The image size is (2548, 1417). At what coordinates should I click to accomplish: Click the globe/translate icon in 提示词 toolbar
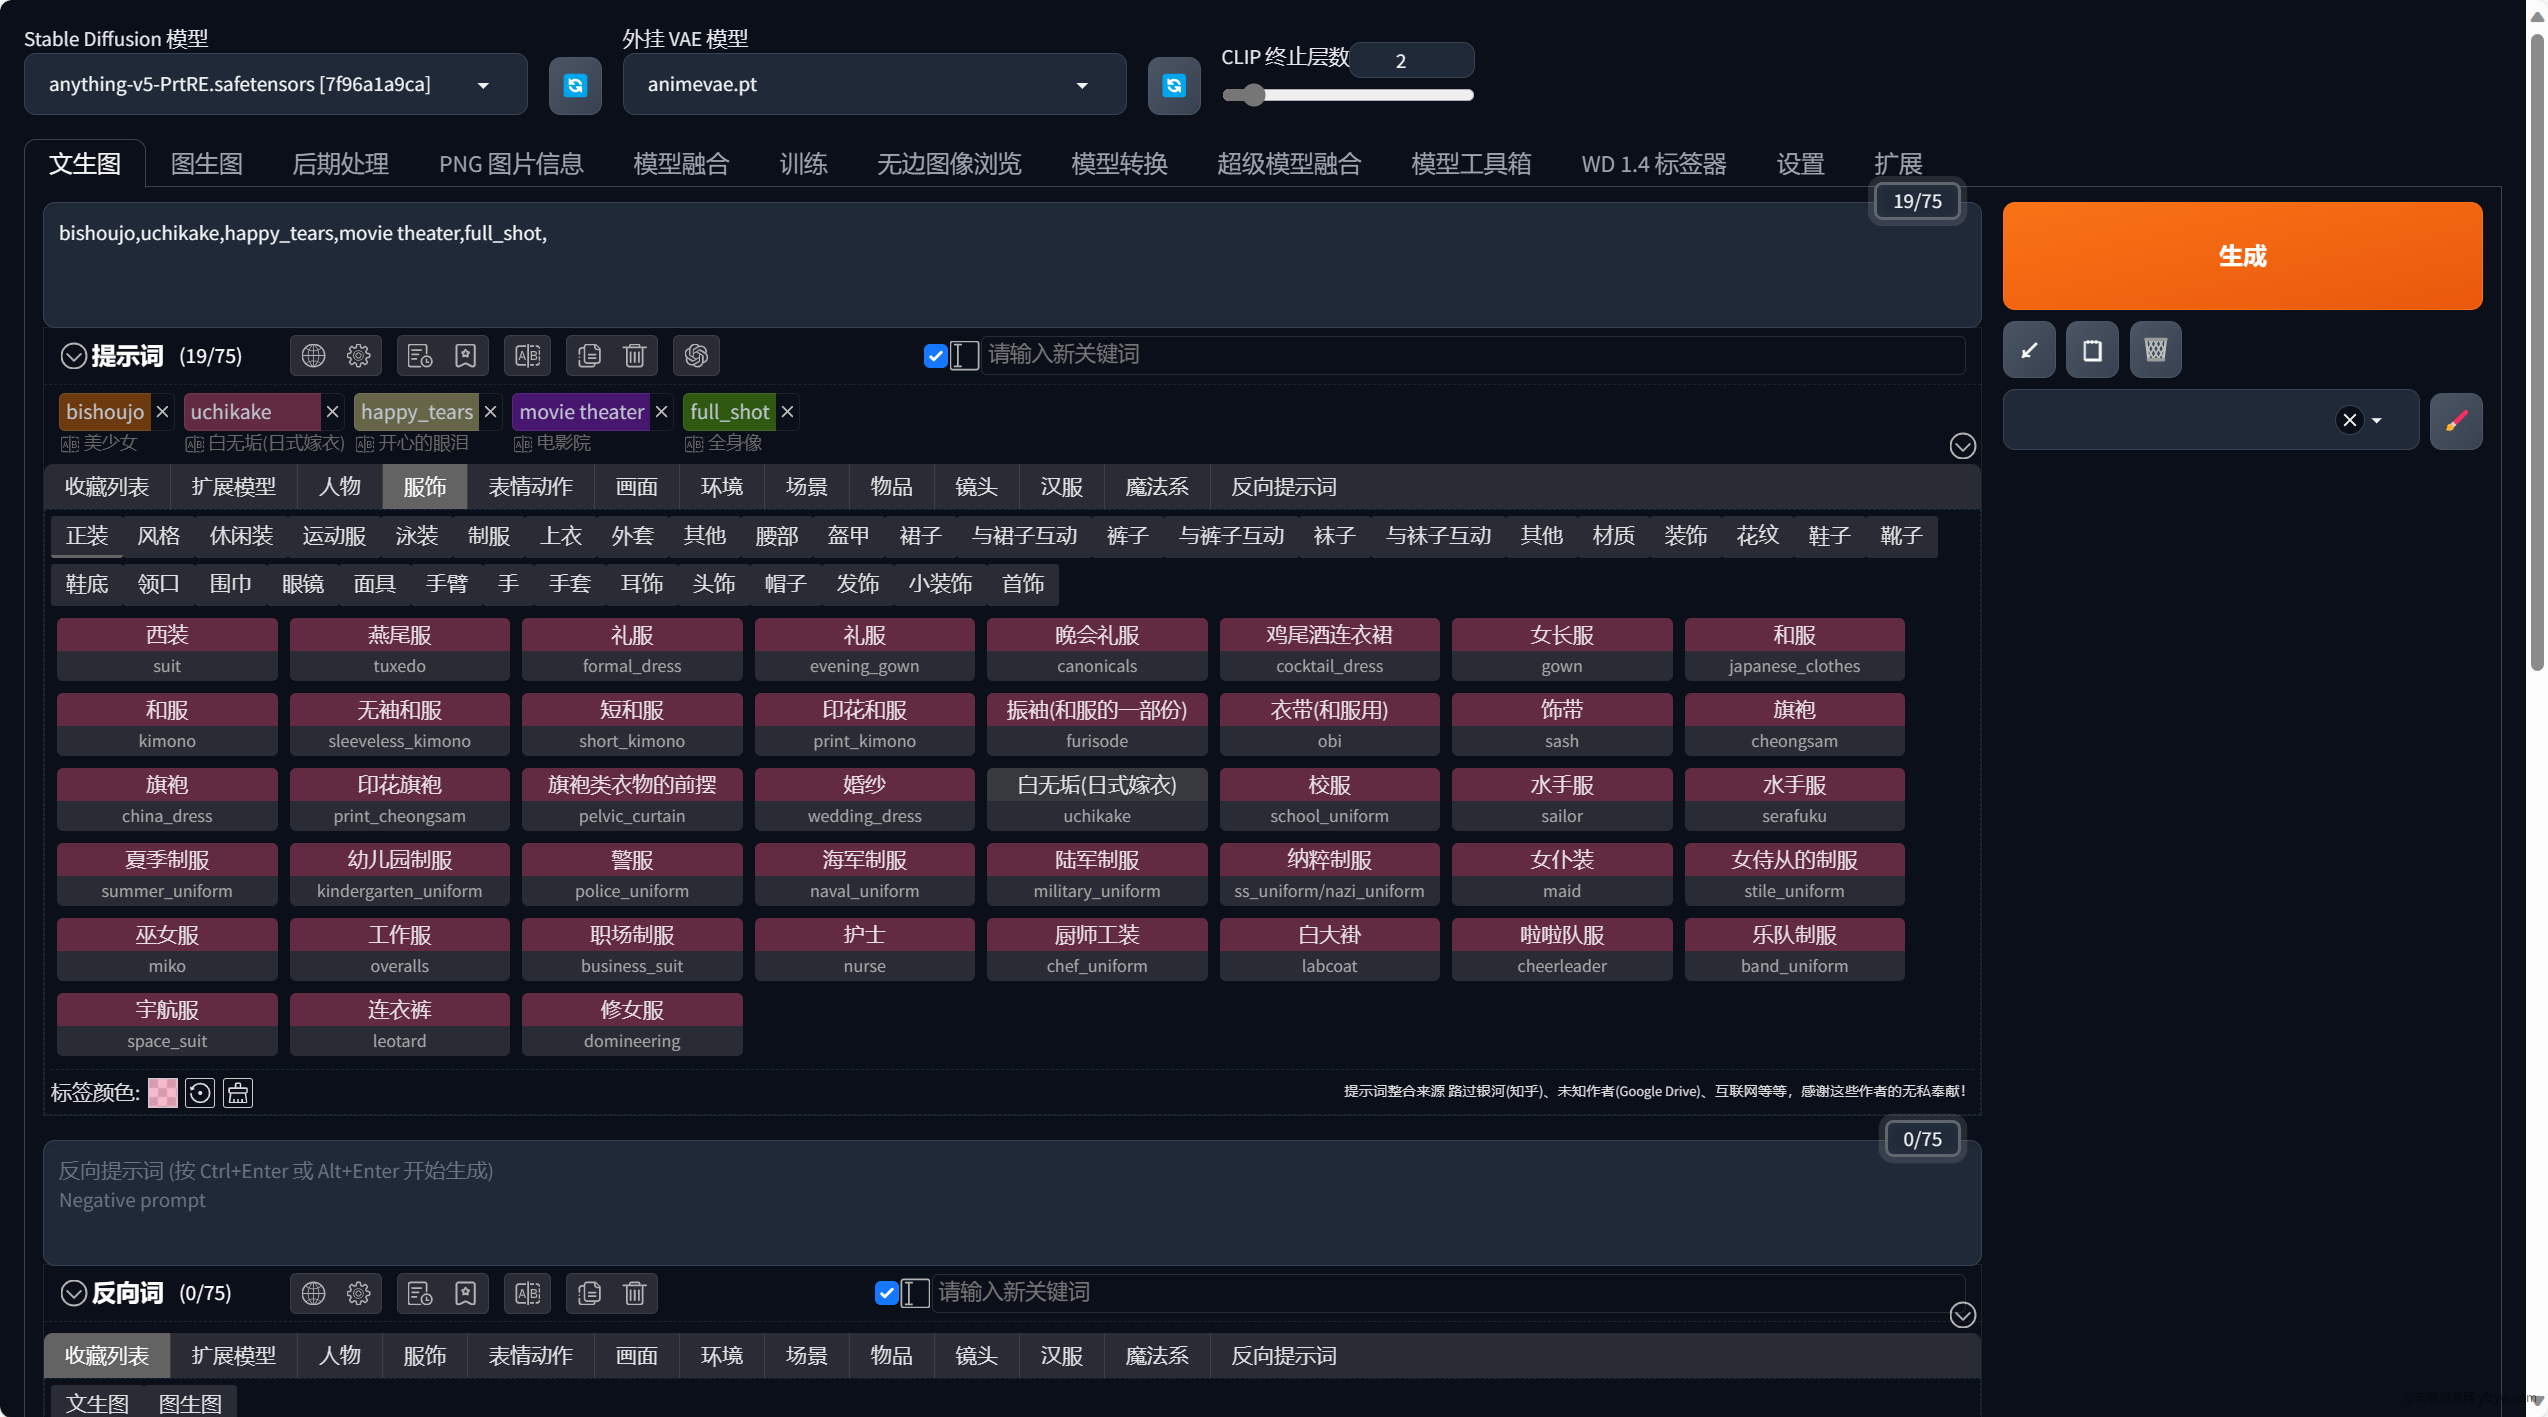[310, 356]
